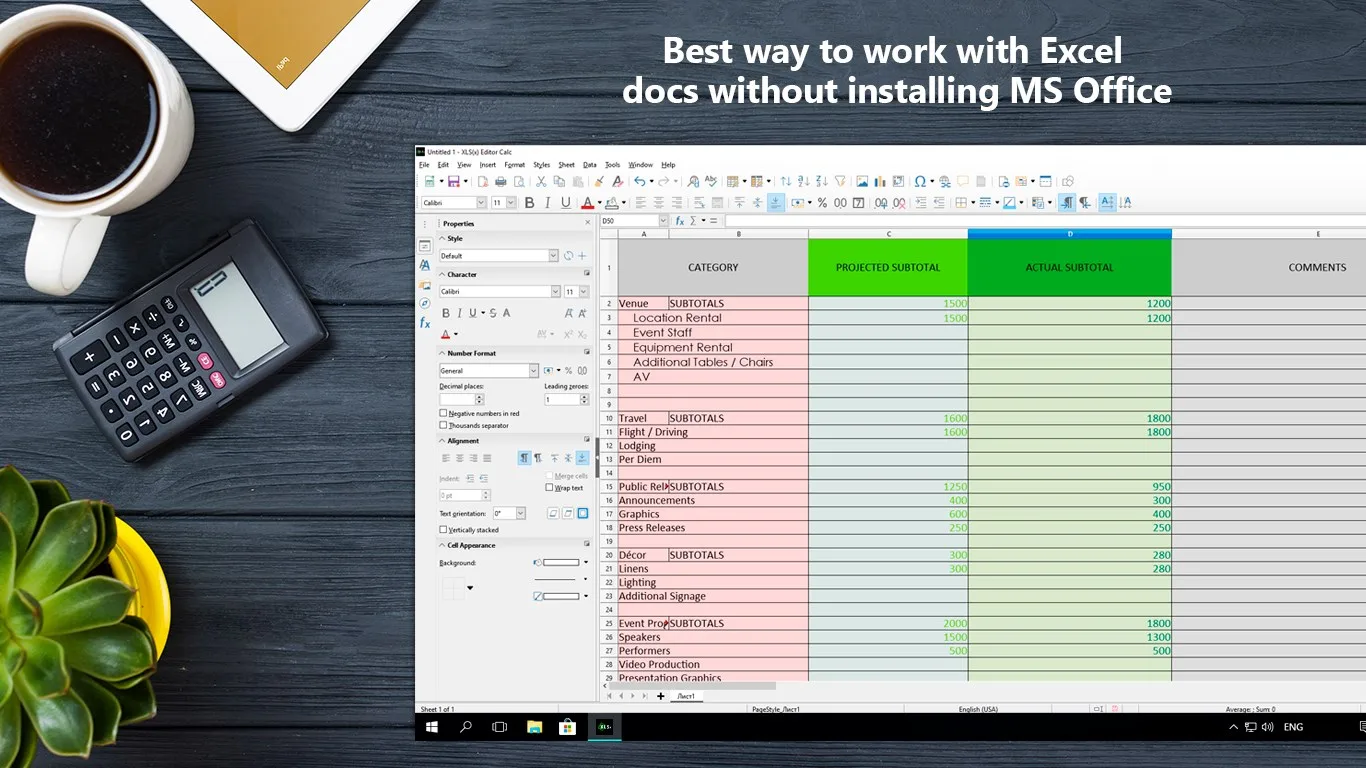Click the Insert Chart icon
This screenshot has height=768, width=1366.
pyautogui.click(x=880, y=182)
